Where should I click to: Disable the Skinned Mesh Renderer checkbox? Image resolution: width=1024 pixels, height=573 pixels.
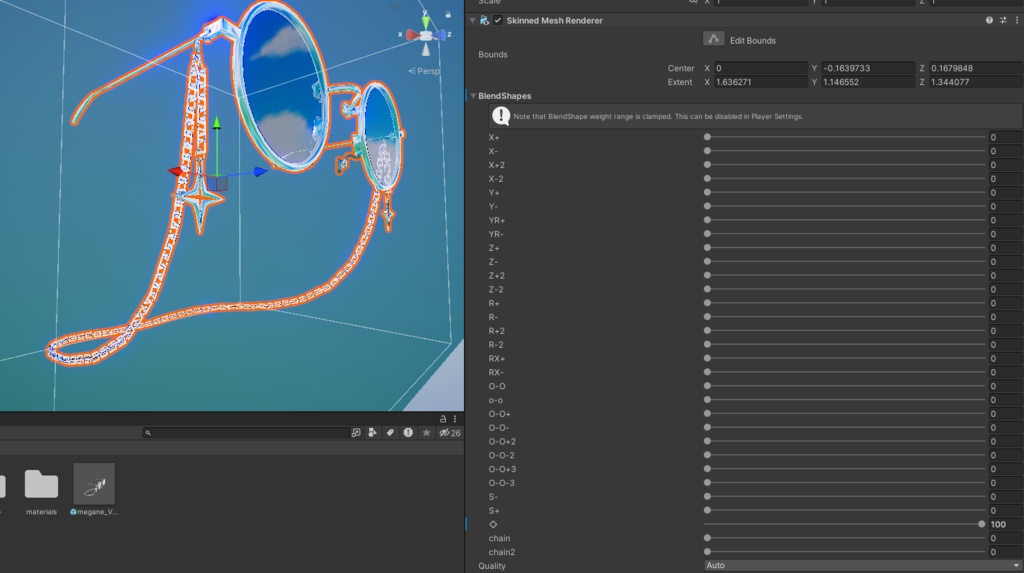(x=498, y=20)
